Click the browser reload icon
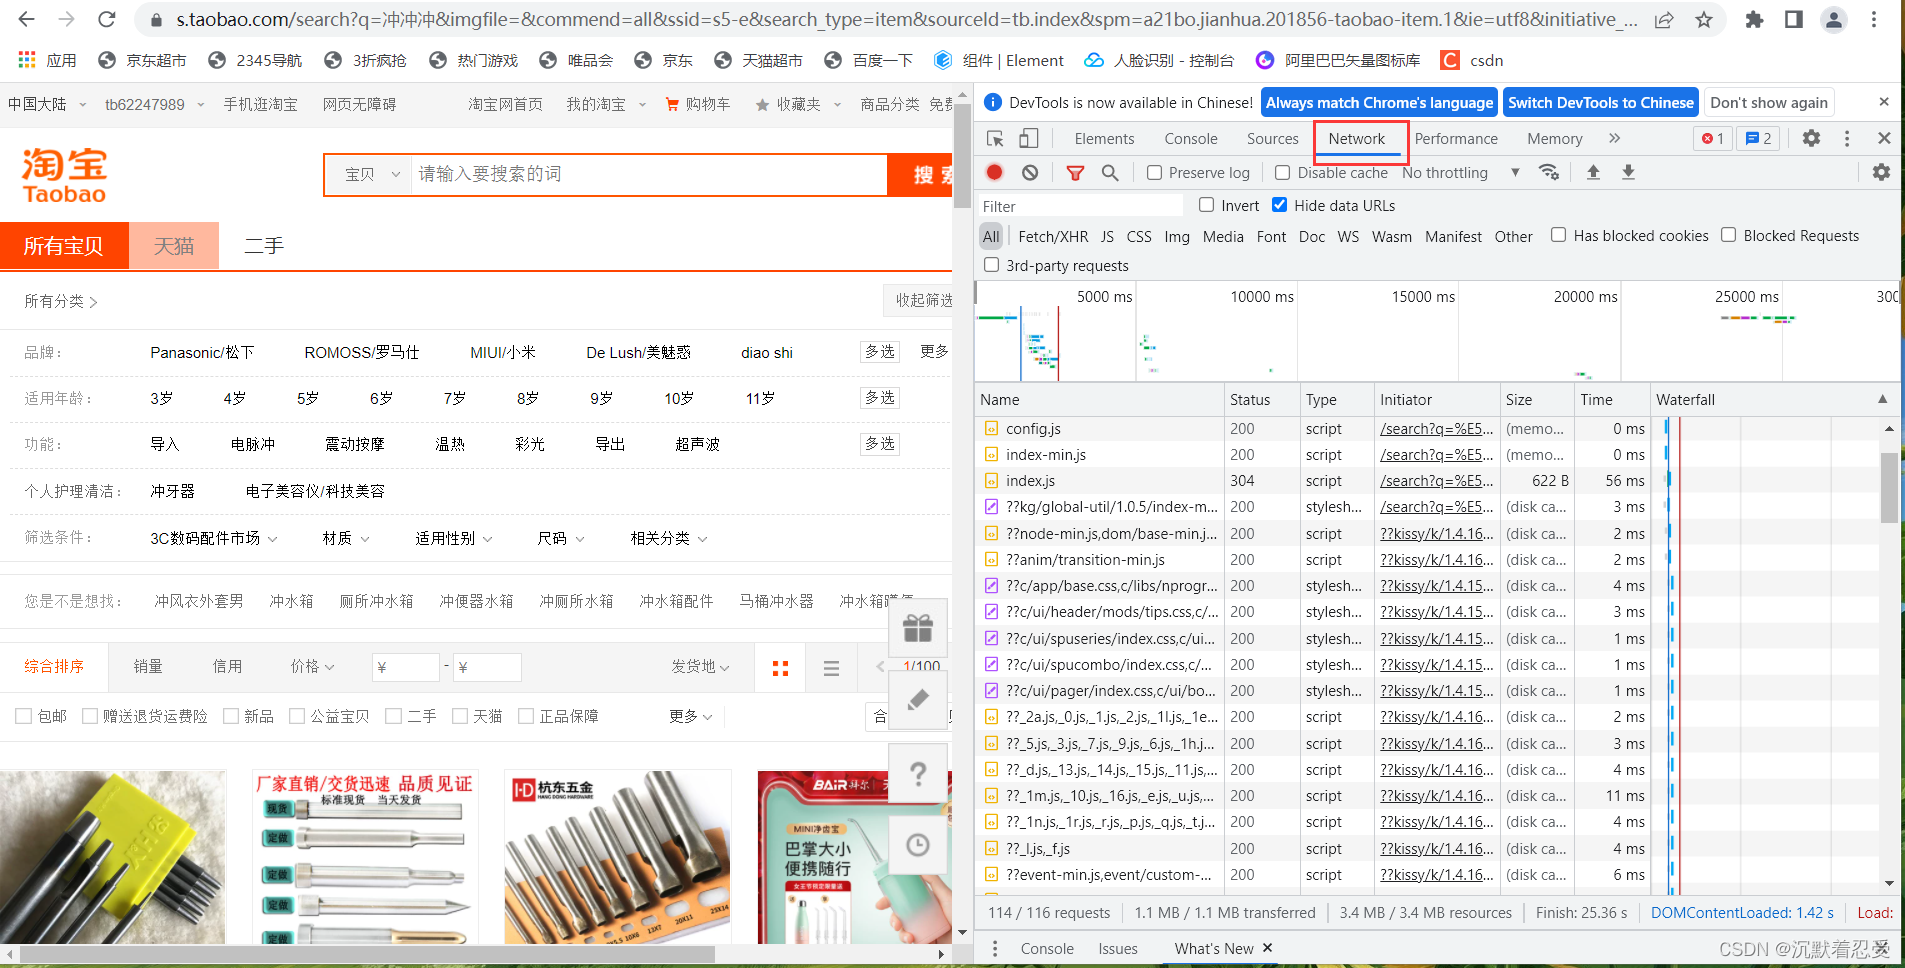 [107, 19]
